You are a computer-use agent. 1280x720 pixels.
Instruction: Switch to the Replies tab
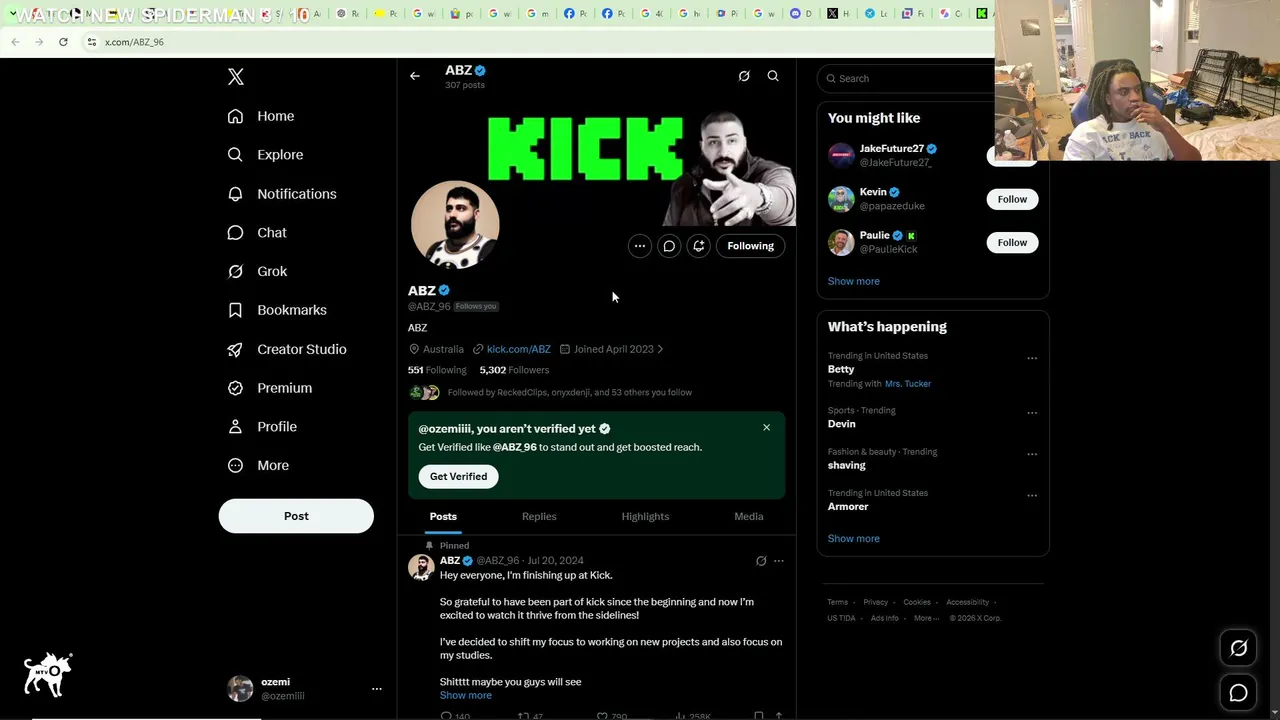tap(539, 517)
